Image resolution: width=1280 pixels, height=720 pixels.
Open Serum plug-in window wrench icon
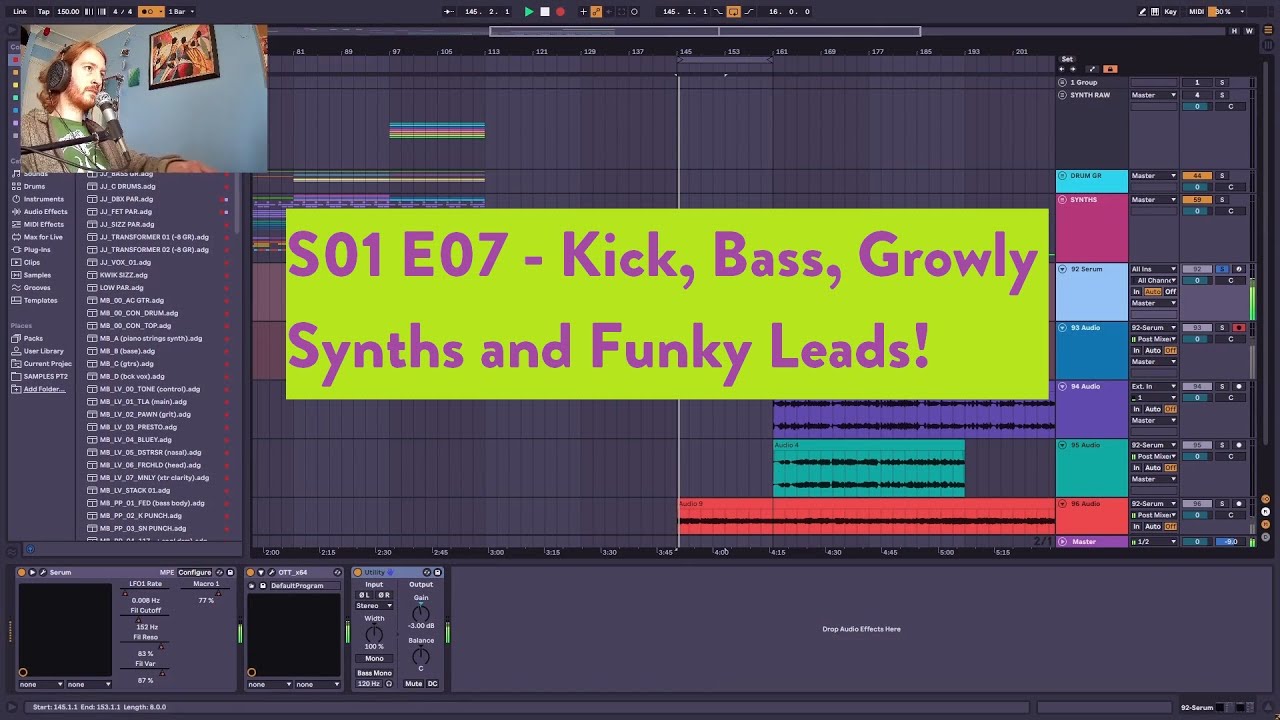coord(43,572)
